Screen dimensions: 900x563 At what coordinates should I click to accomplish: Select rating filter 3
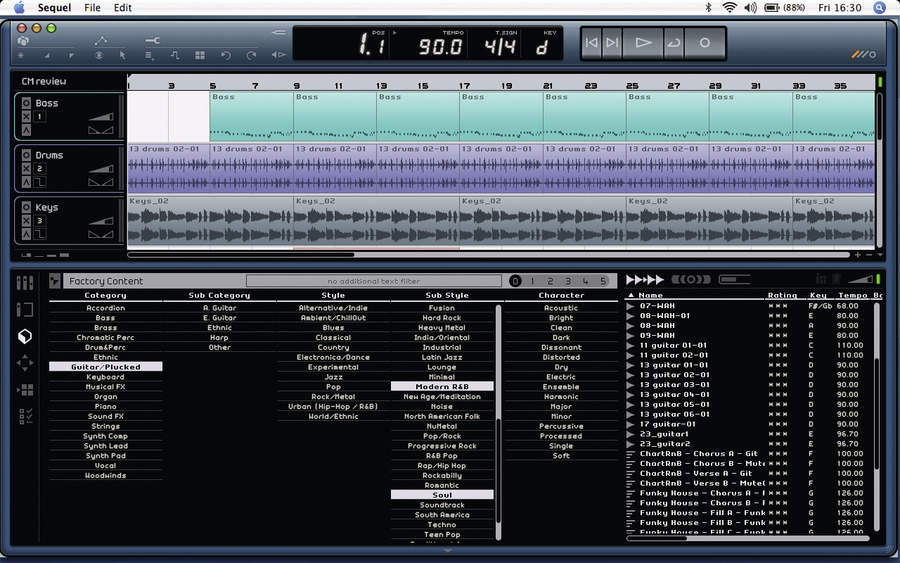pos(568,281)
